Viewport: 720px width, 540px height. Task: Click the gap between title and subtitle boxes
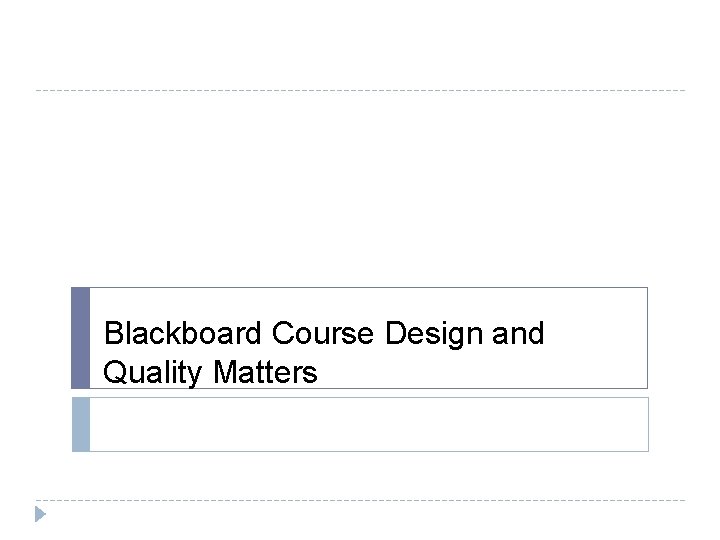[360, 393]
